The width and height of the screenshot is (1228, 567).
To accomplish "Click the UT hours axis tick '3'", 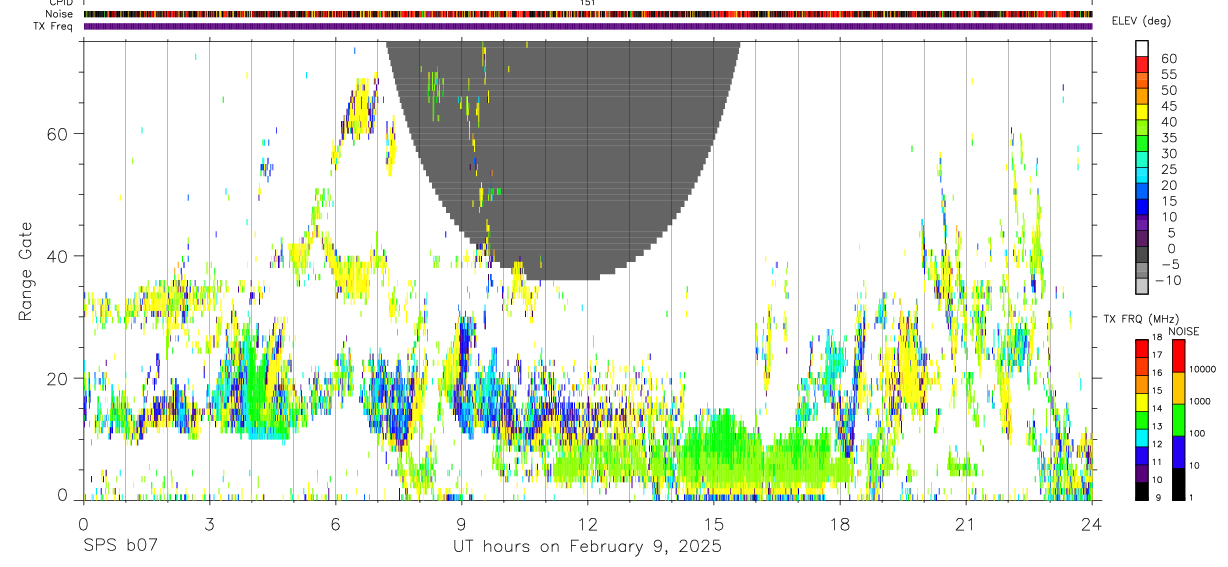I will tap(209, 523).
